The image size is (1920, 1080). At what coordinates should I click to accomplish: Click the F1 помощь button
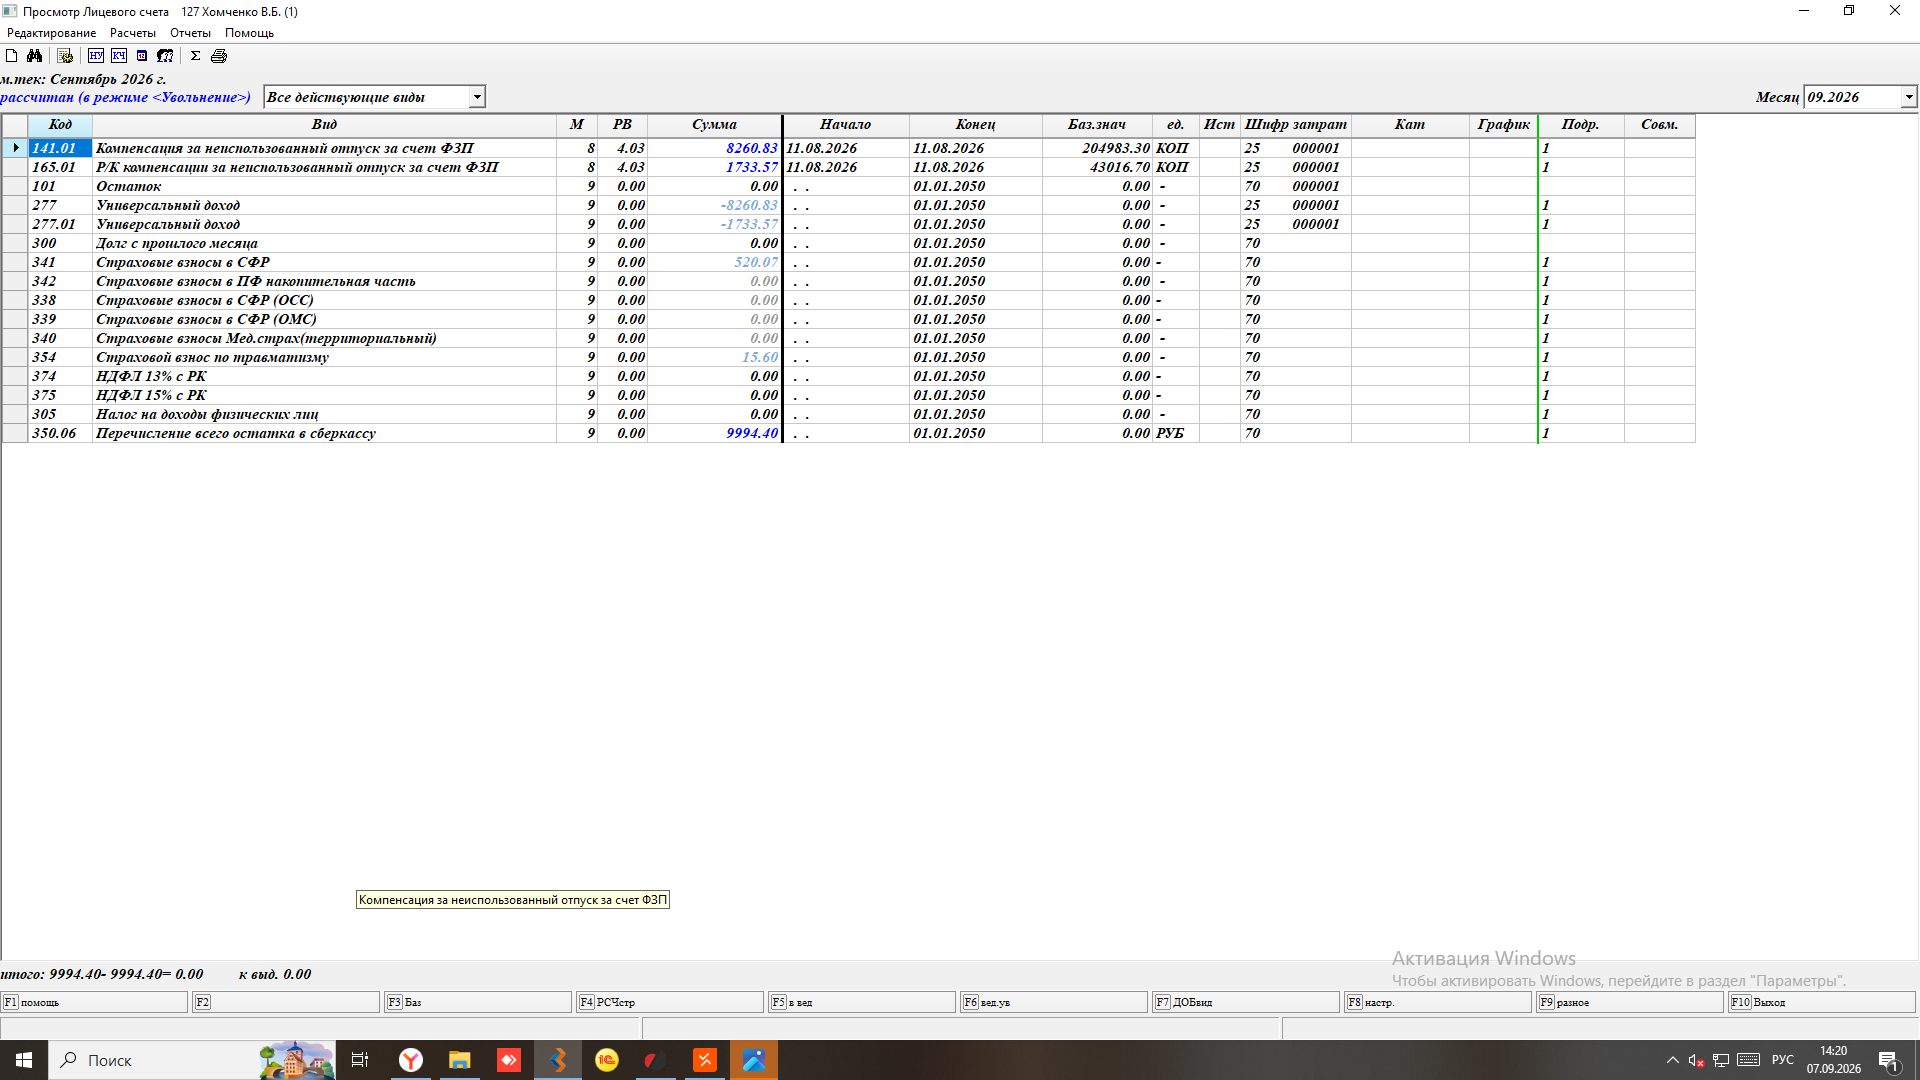(x=95, y=1002)
